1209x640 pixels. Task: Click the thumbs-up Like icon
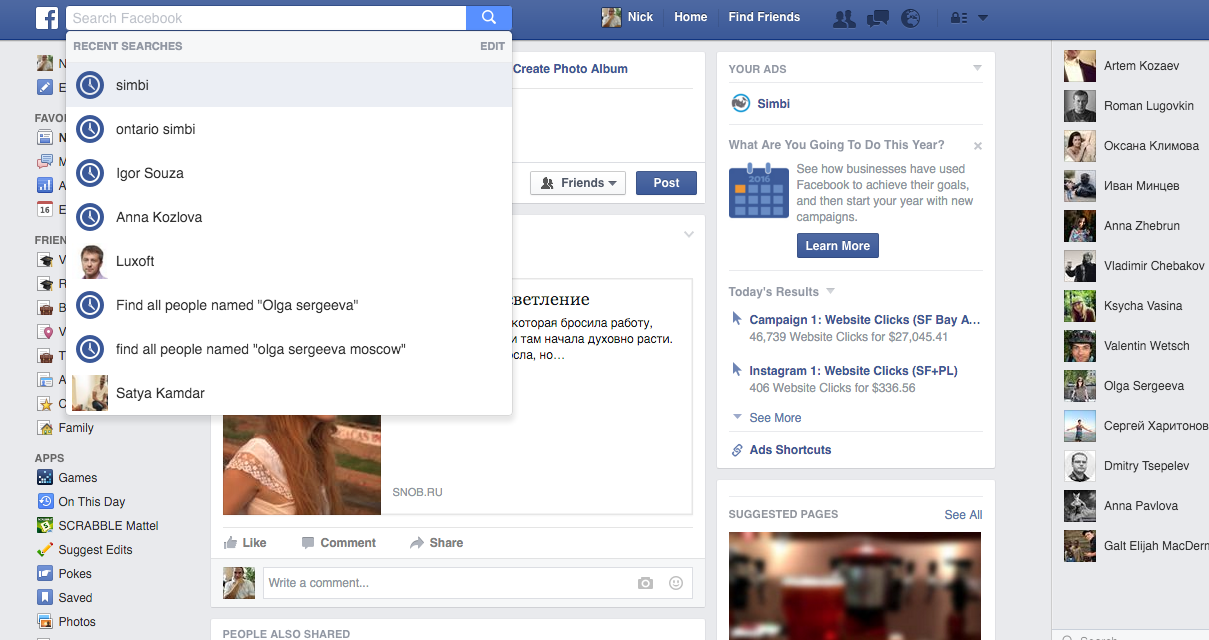(231, 542)
